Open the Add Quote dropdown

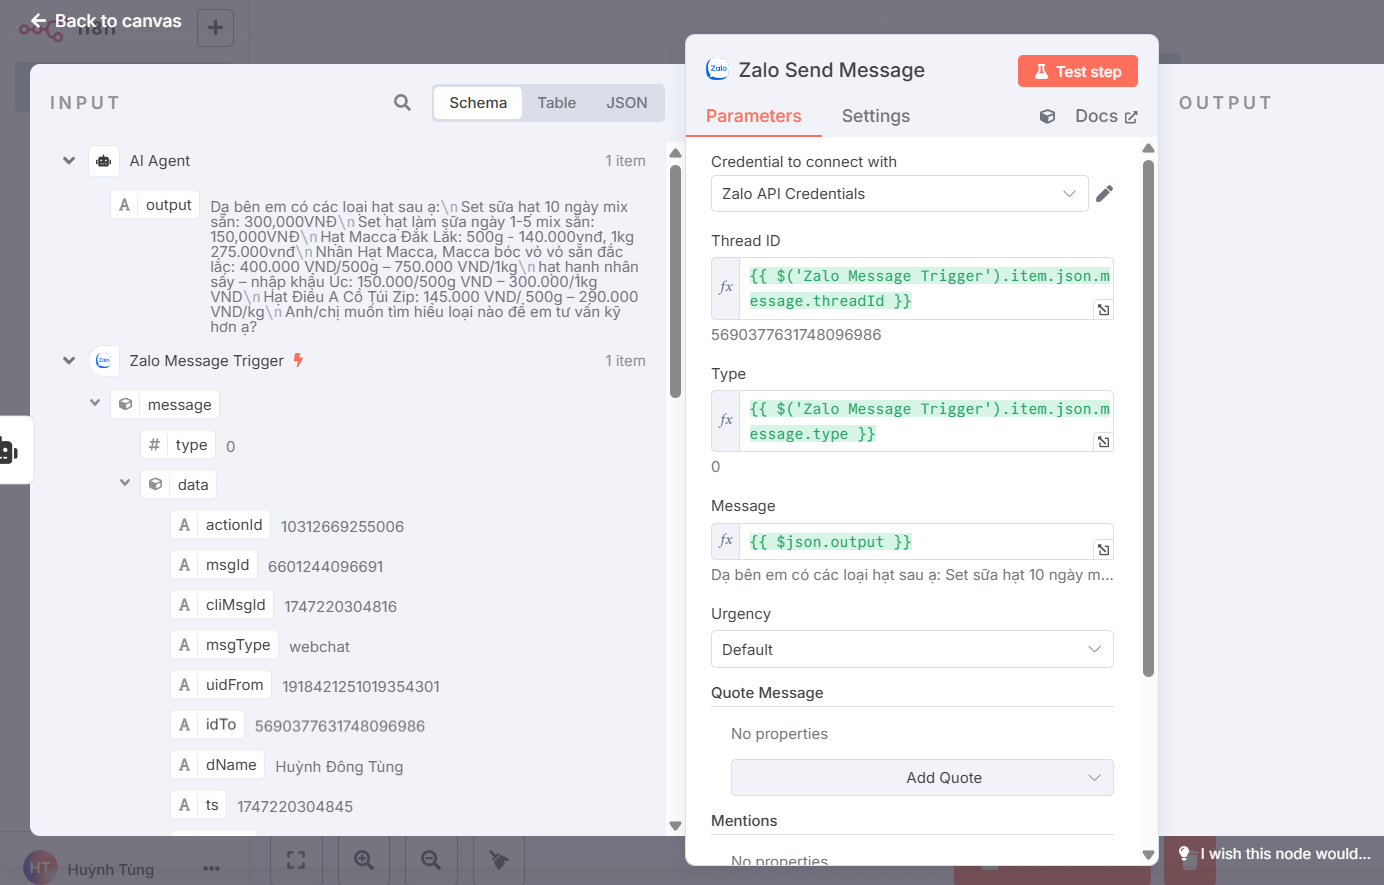(x=922, y=778)
